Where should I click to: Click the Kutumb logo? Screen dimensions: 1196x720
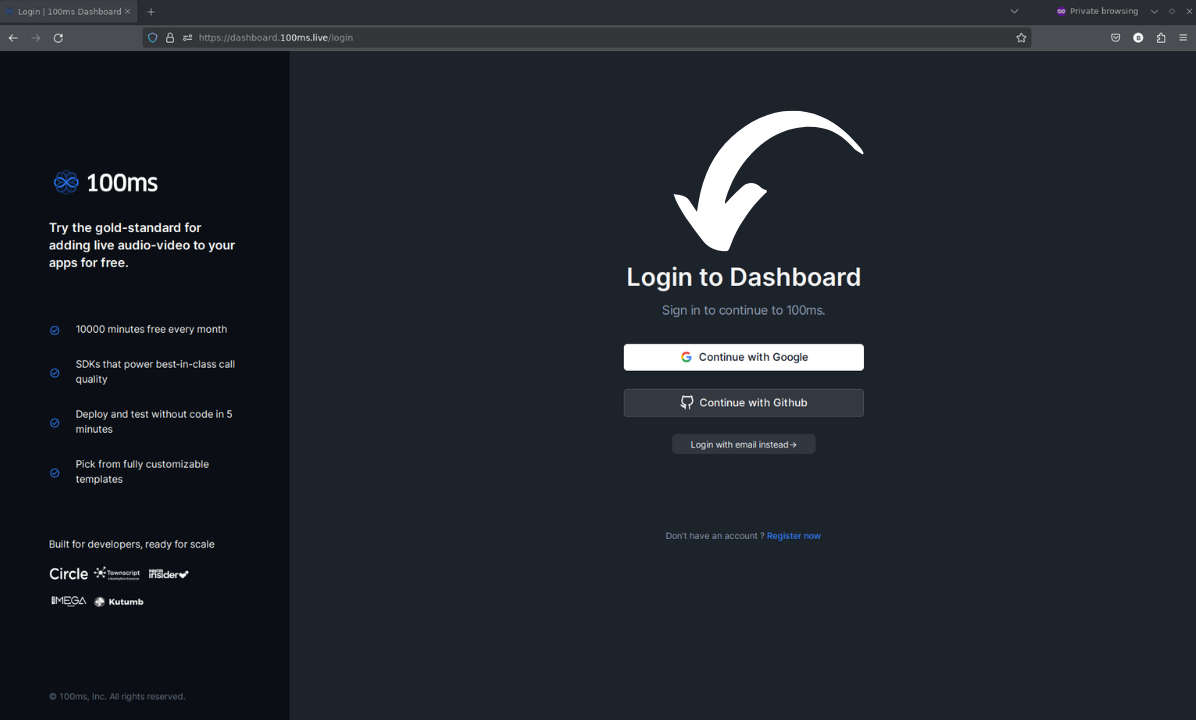(118, 602)
